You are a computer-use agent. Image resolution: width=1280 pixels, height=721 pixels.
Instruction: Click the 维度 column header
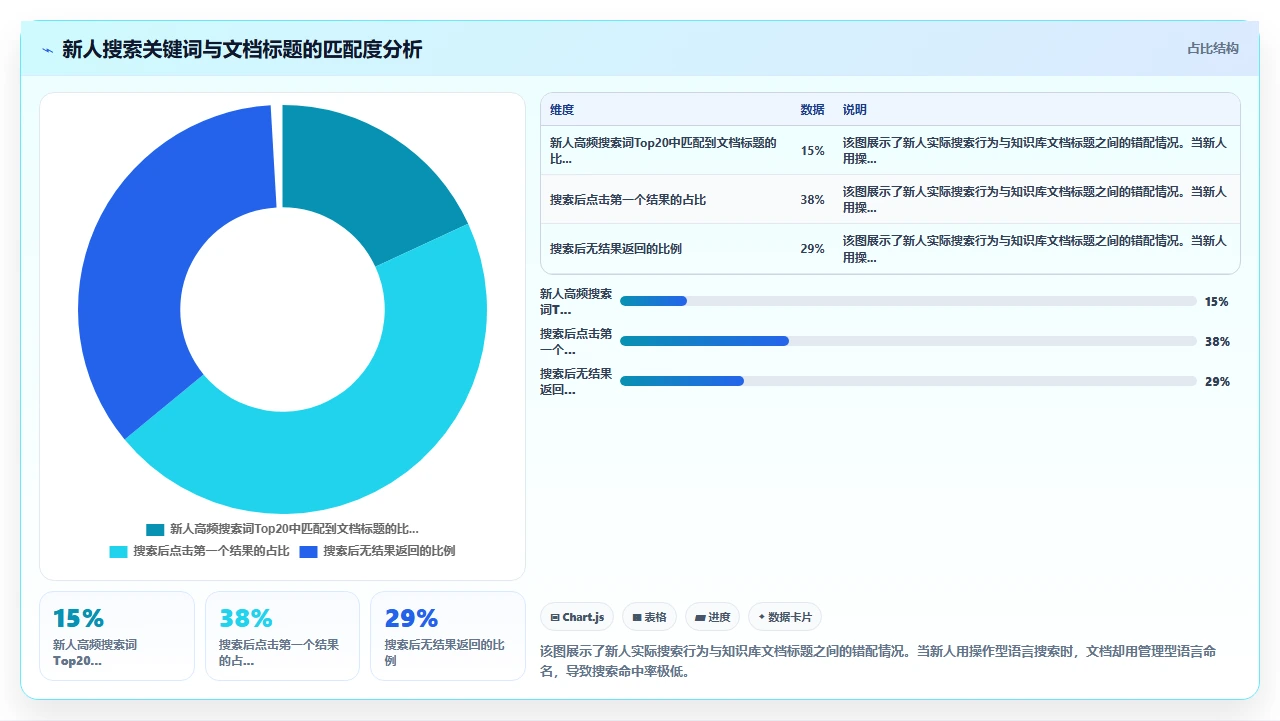click(x=562, y=110)
